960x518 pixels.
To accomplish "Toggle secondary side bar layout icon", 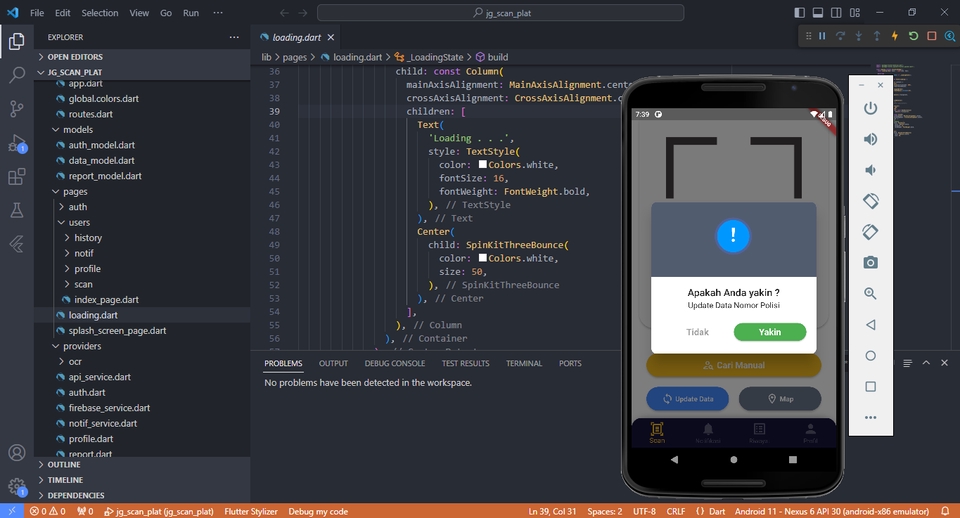I will coord(836,12).
